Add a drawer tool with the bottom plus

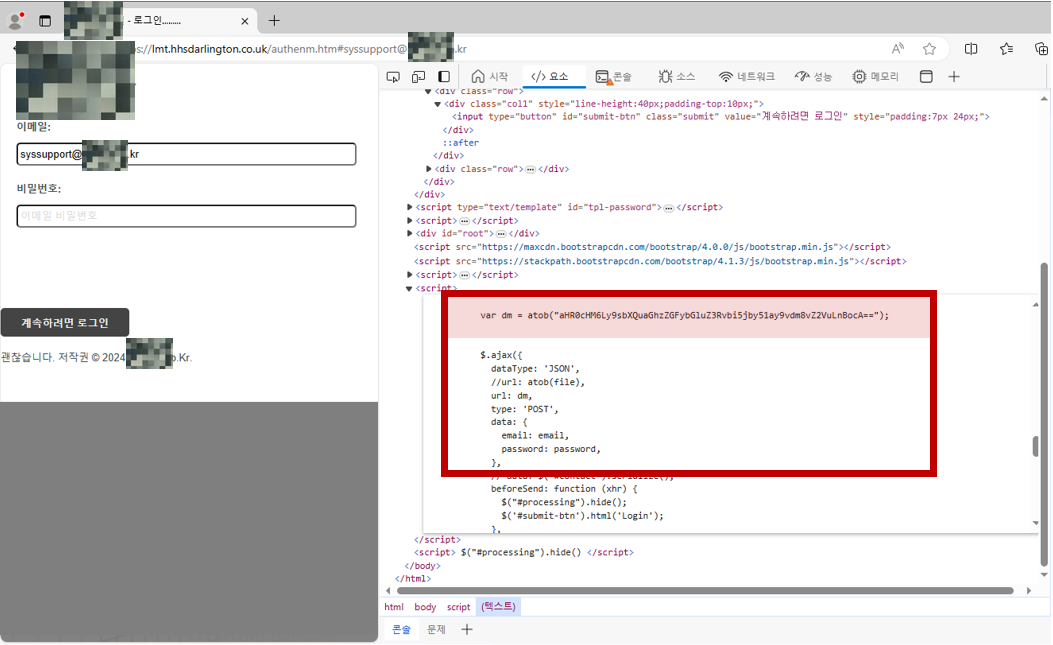tap(467, 630)
